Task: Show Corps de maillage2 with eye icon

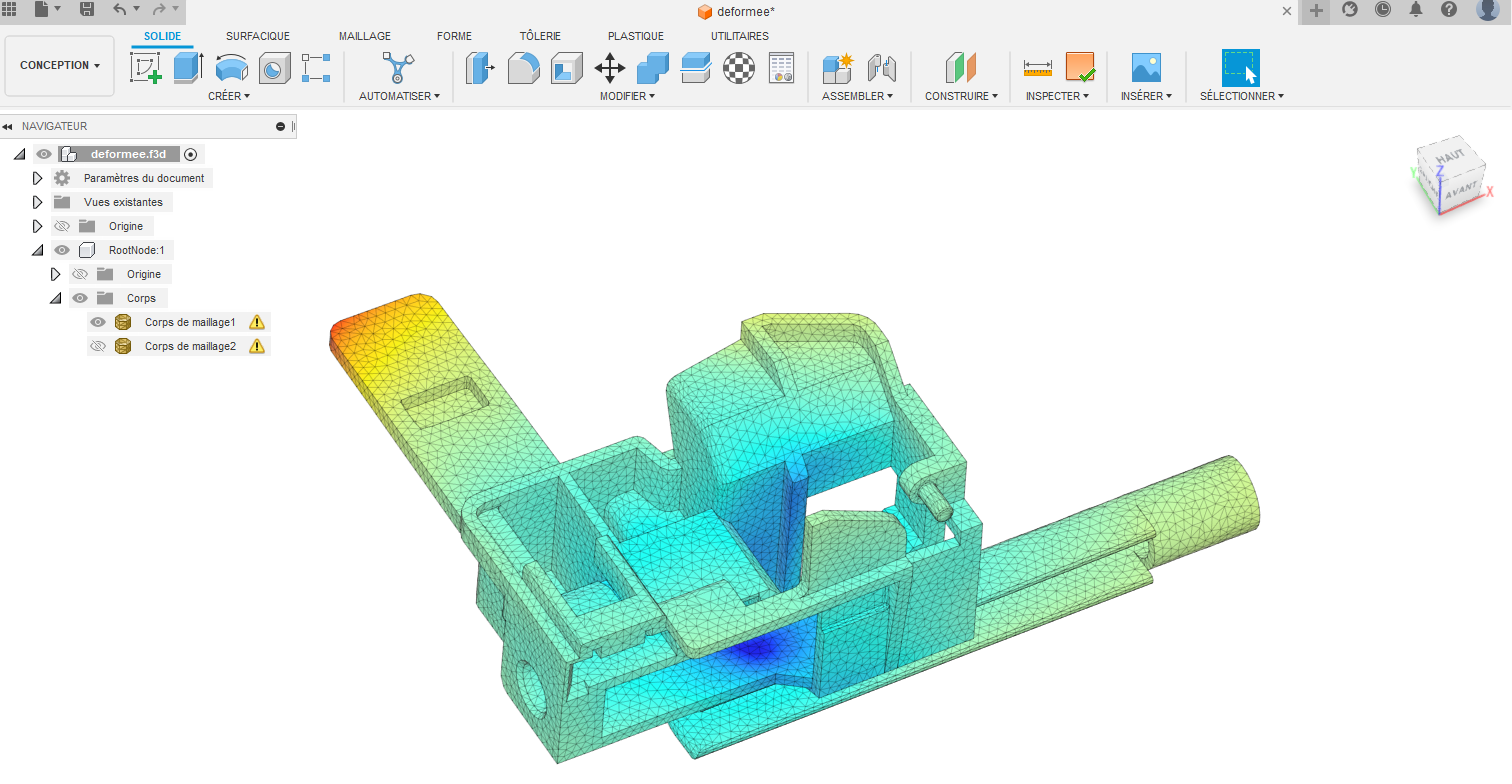Action: pos(98,346)
